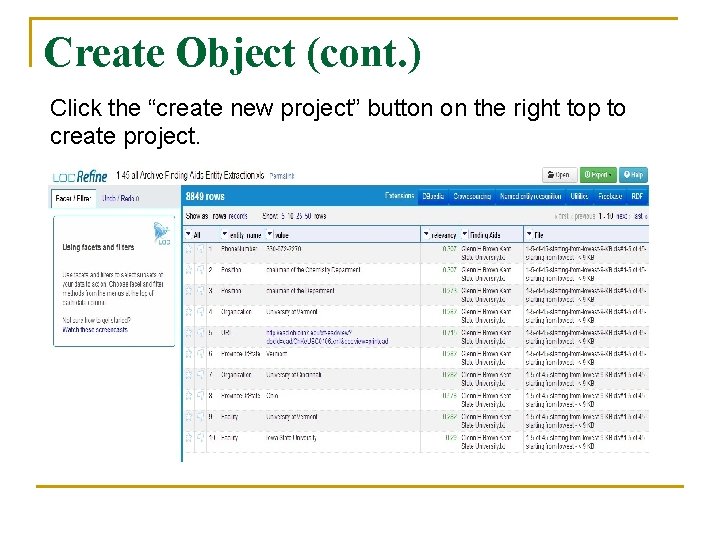
Task: Flag row 4, University of Vermont organization
Action: 200,312
